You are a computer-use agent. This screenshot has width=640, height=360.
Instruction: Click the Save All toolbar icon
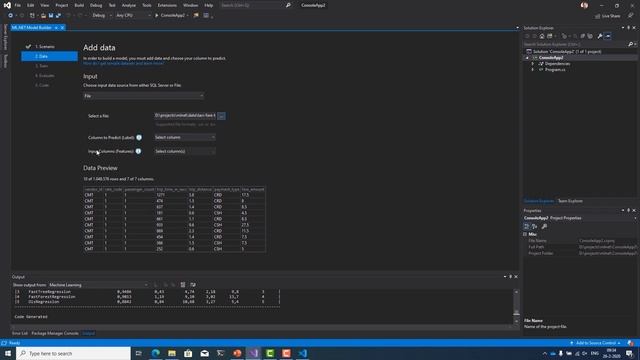58,16
